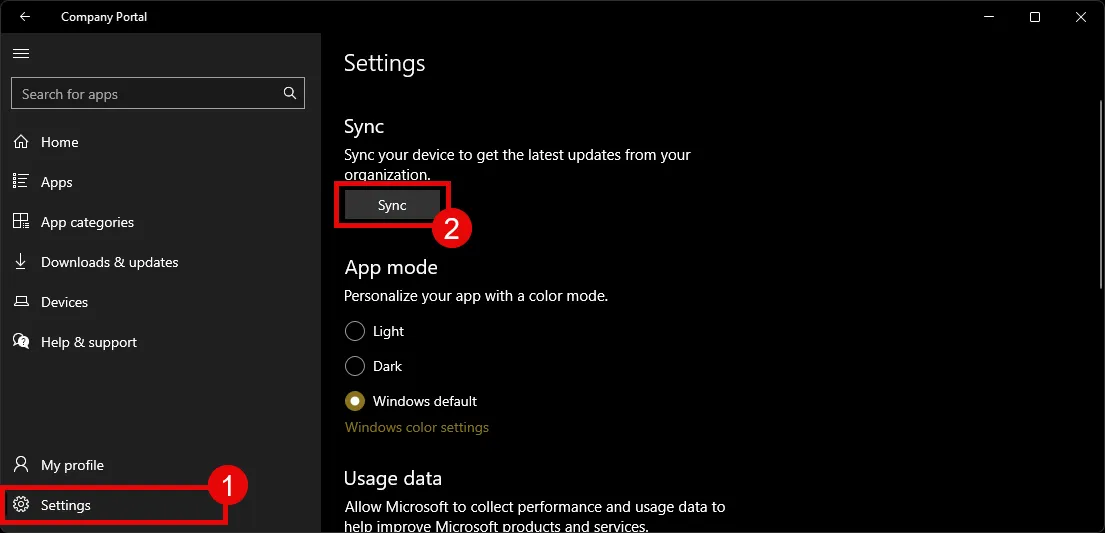
Task: Click the back arrow in title bar
Action: pyautogui.click(x=25, y=17)
